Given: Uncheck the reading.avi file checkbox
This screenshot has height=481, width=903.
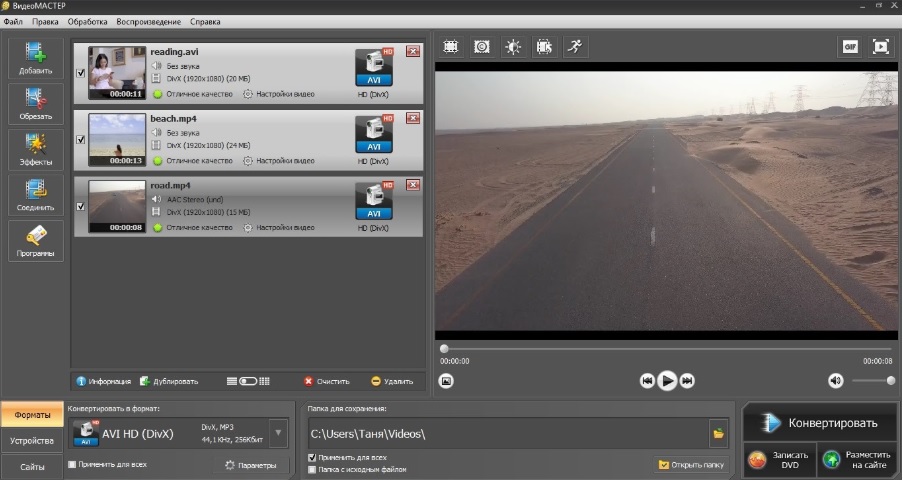Looking at the screenshot, I should tap(80, 72).
